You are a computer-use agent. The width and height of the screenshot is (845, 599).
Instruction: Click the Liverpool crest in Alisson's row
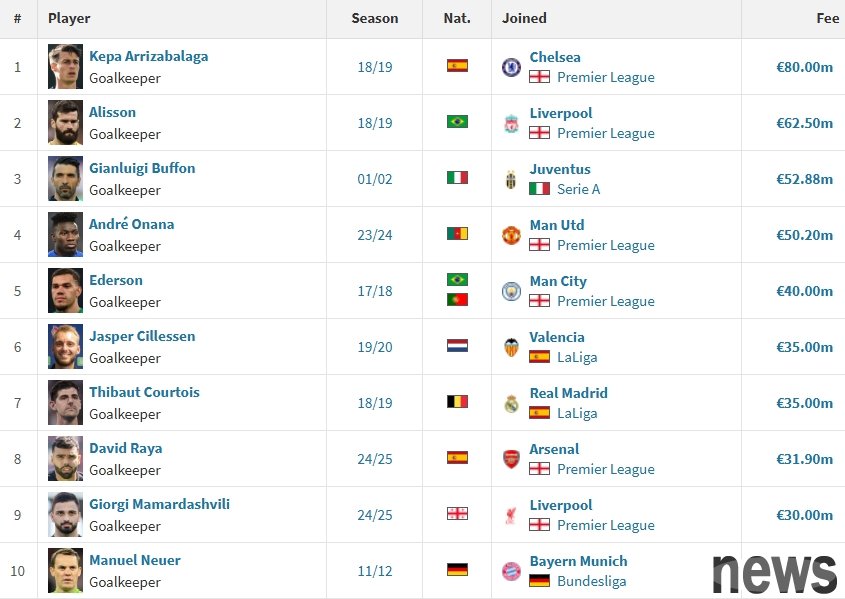pyautogui.click(x=511, y=123)
